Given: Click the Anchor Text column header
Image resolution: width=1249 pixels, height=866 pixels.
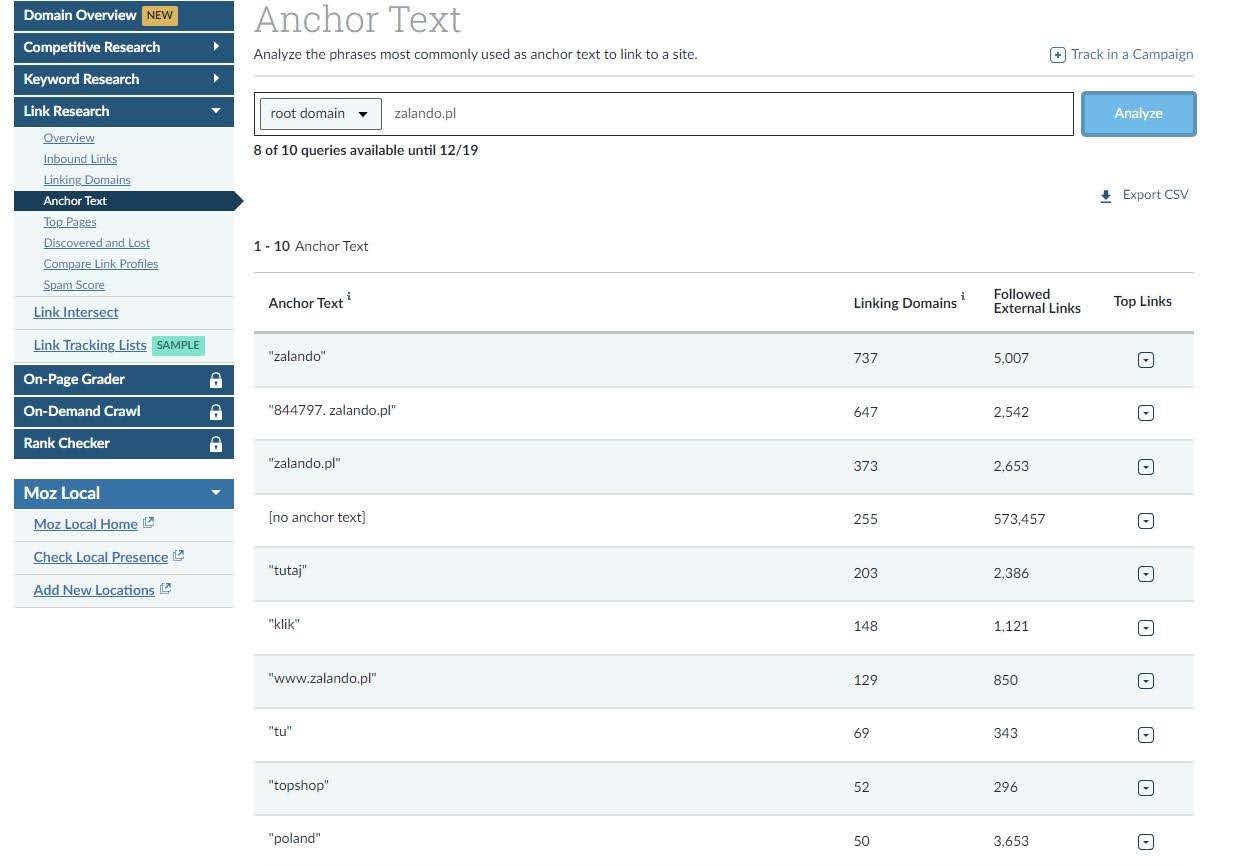Looking at the screenshot, I should click(x=306, y=303).
